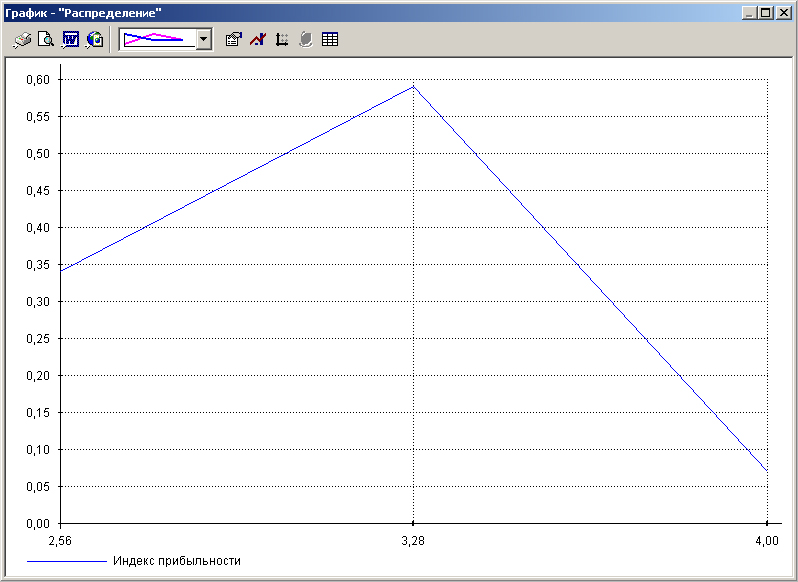This screenshot has height=582, width=798.
Task: Minimize the График window
Action: tap(749, 13)
